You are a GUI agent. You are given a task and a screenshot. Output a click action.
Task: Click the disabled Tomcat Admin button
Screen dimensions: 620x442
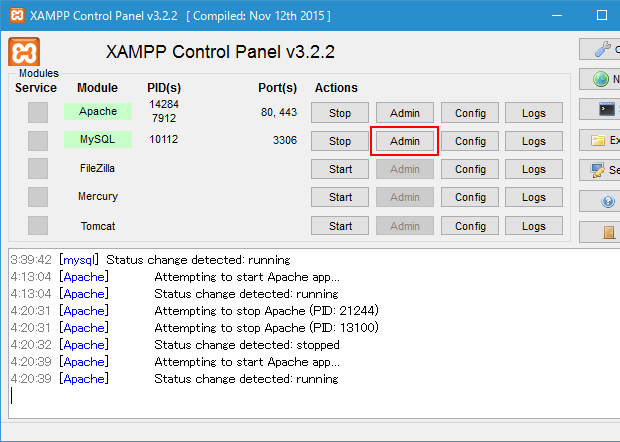pyautogui.click(x=405, y=226)
